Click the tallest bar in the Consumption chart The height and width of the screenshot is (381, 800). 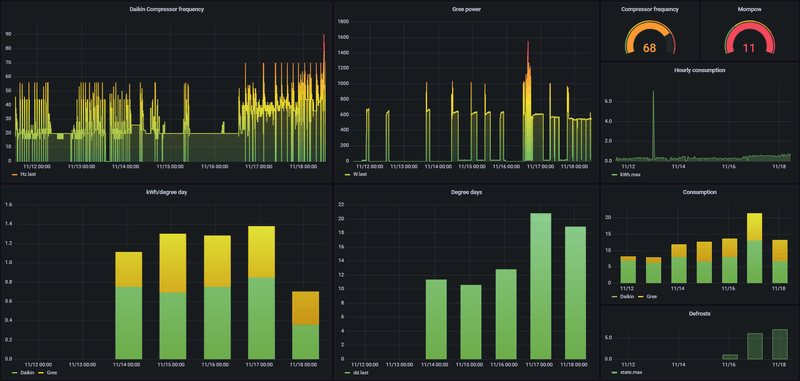[754, 248]
